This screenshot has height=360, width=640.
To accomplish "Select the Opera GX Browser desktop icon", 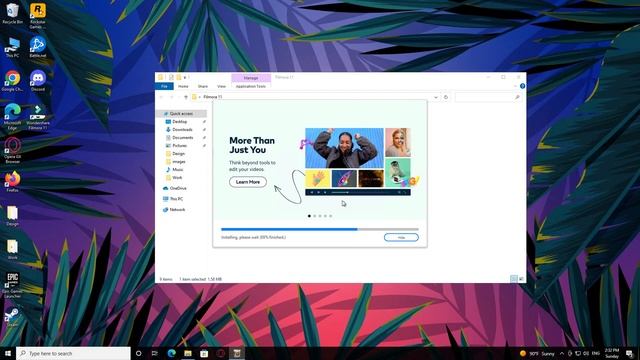I will coord(12,150).
